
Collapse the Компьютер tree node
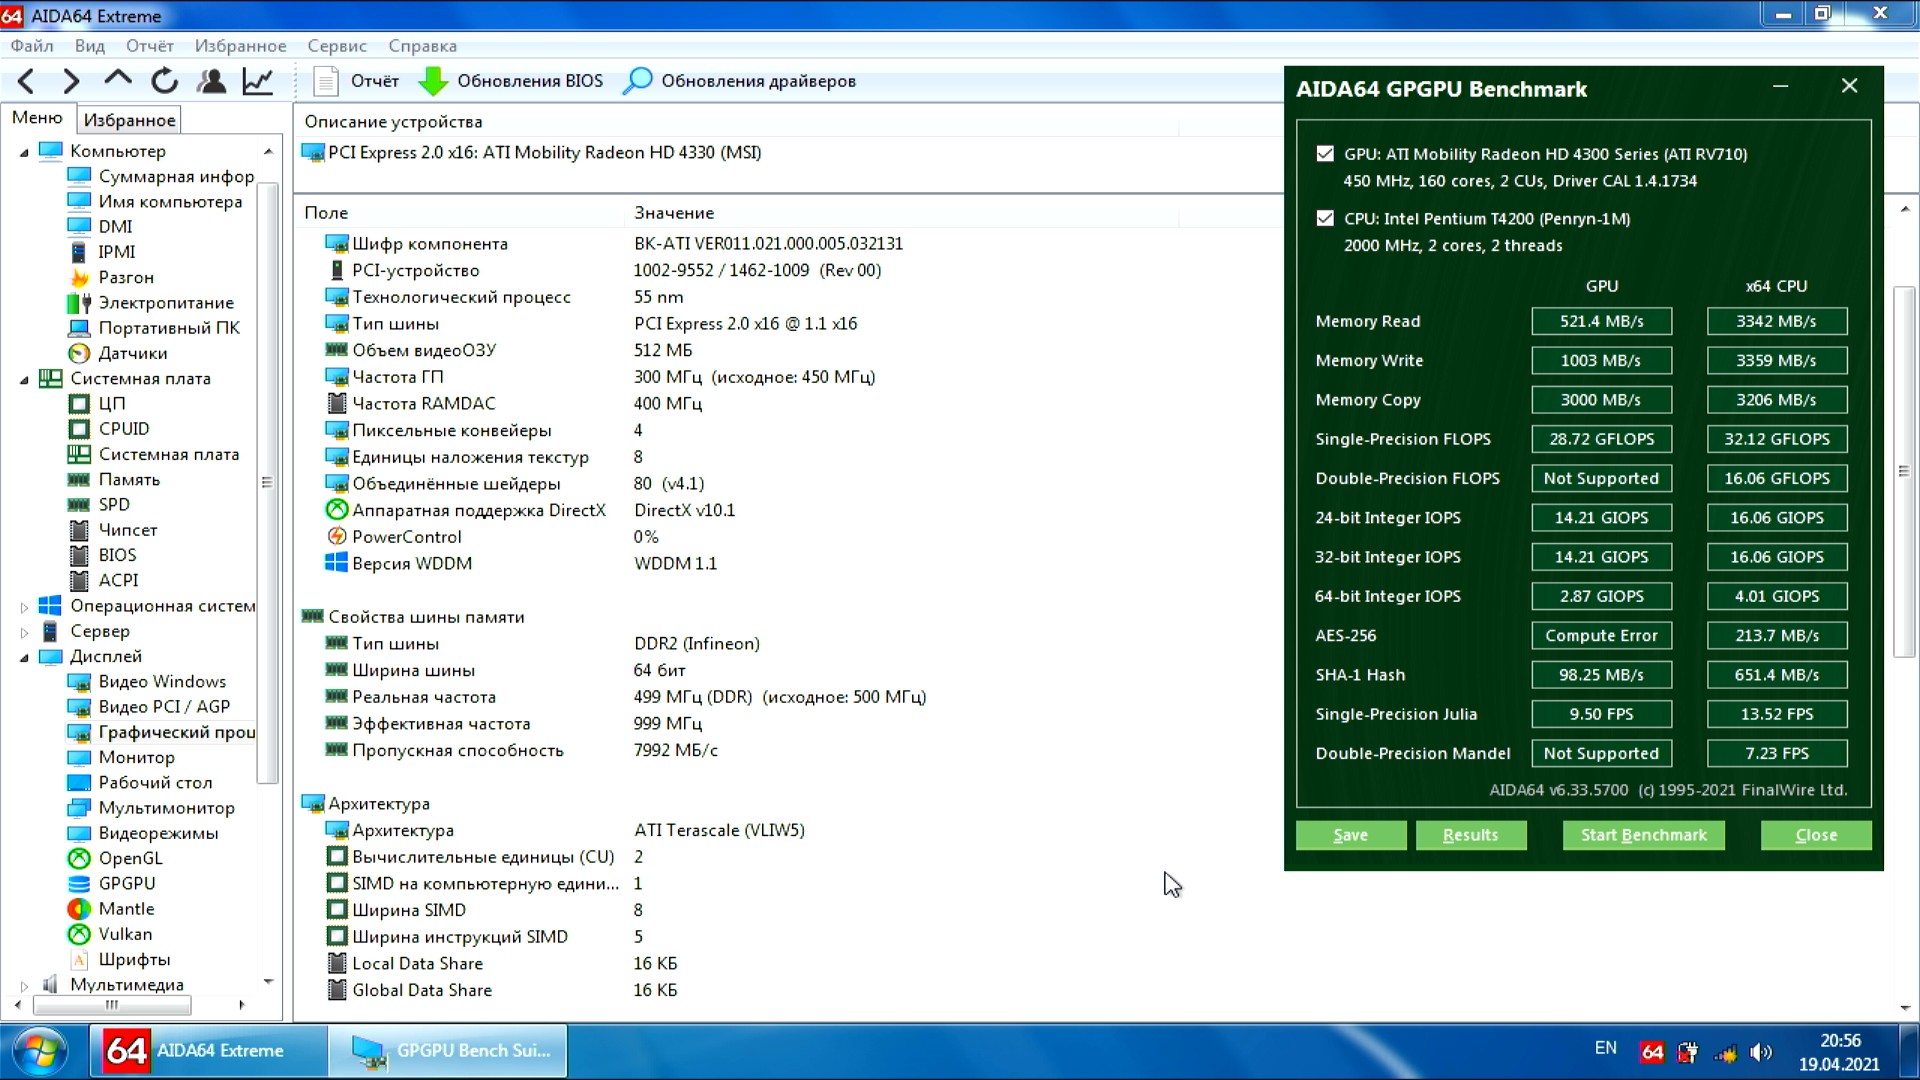pyautogui.click(x=24, y=152)
